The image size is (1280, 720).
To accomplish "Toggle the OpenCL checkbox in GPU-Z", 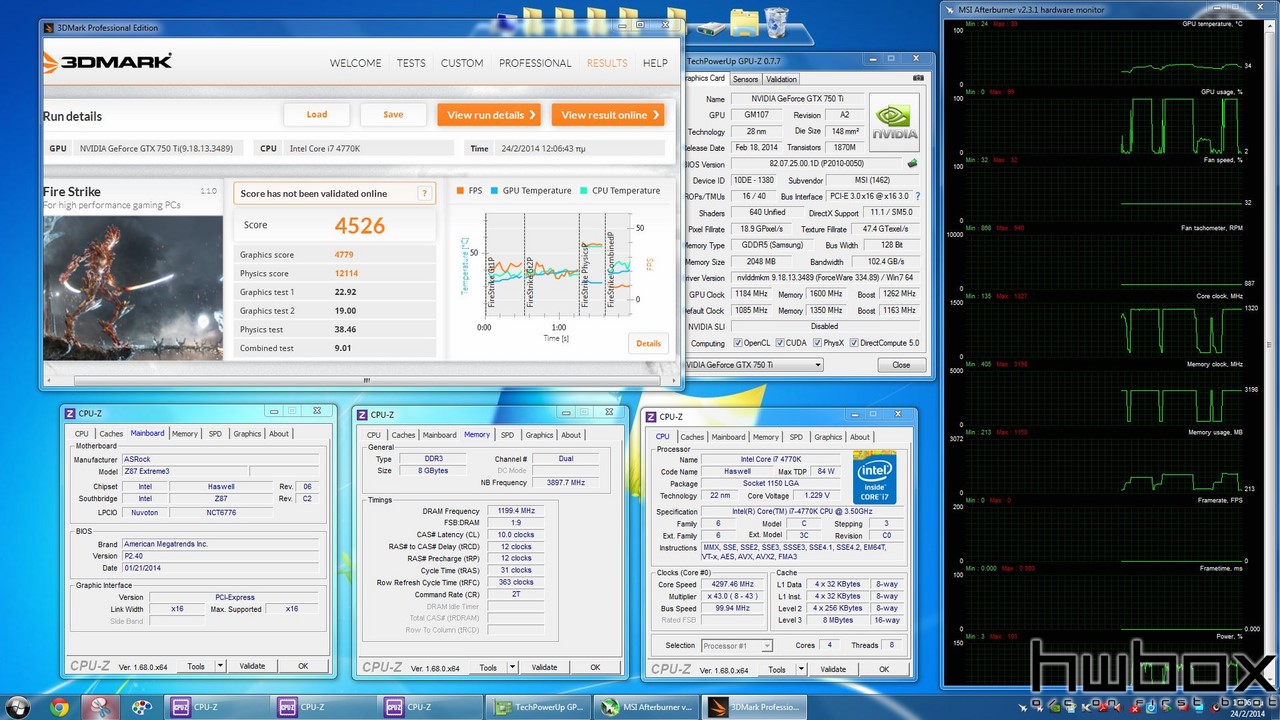I will [x=738, y=343].
